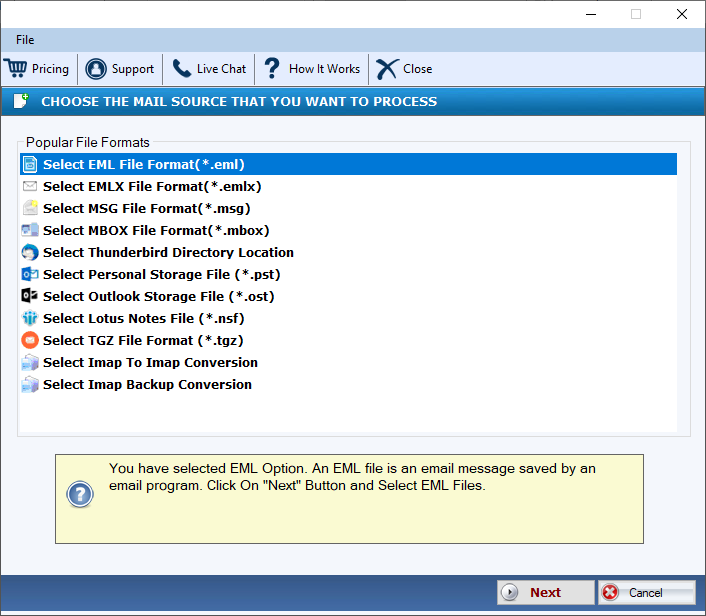Select EML File Format(*.eml) row

coord(348,164)
